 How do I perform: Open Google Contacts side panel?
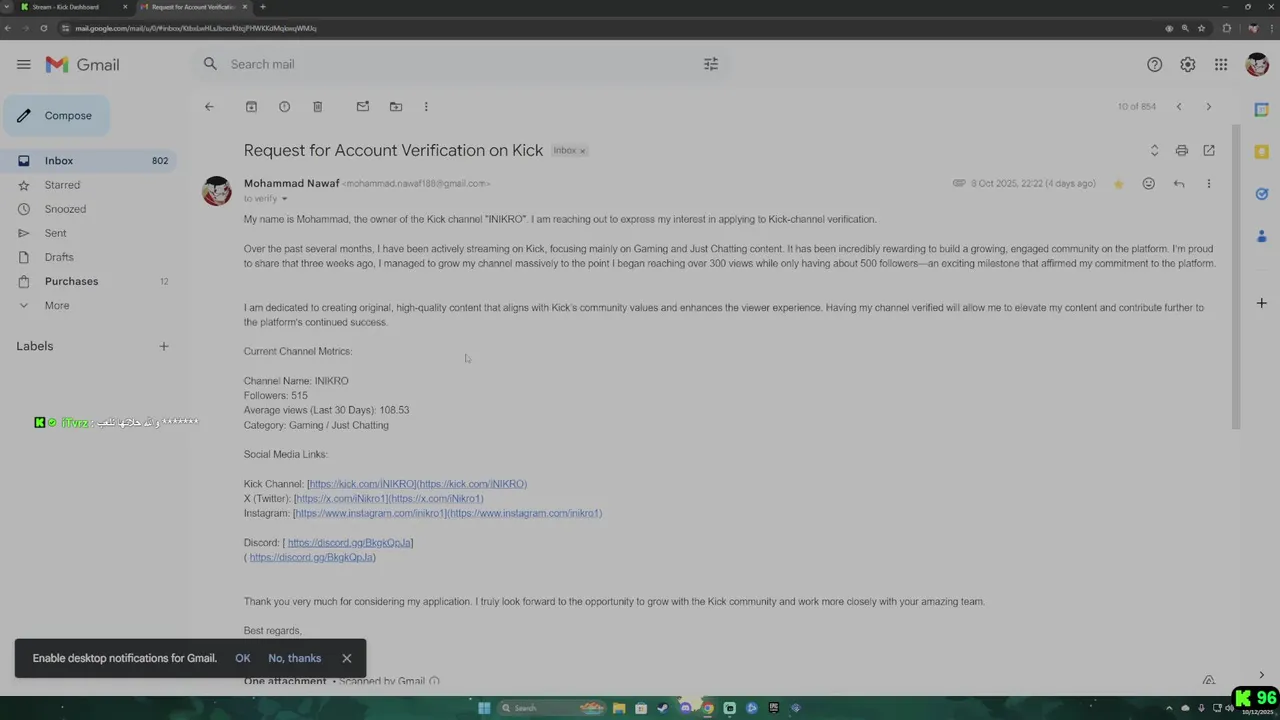click(1261, 237)
